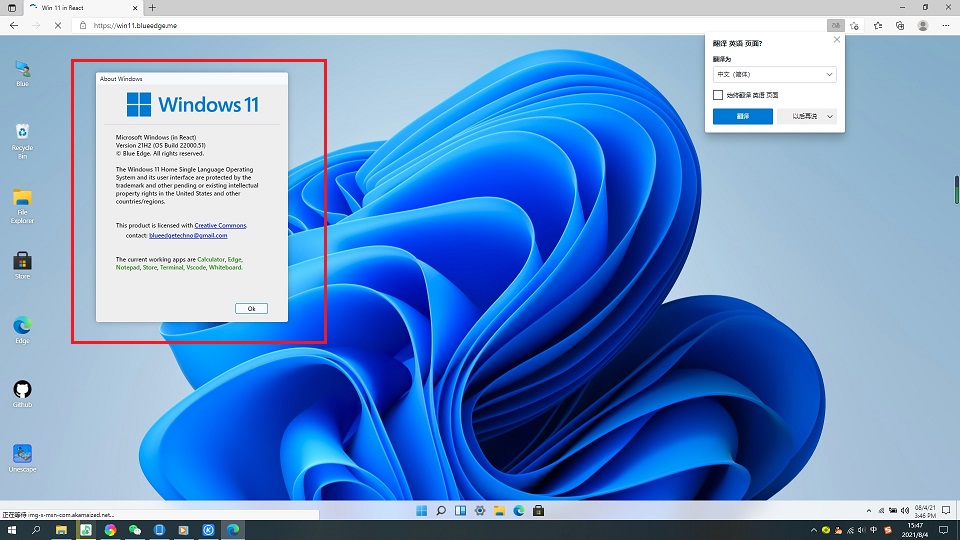Click Ok in About Windows dialog
The height and width of the screenshot is (540, 960).
(x=251, y=309)
